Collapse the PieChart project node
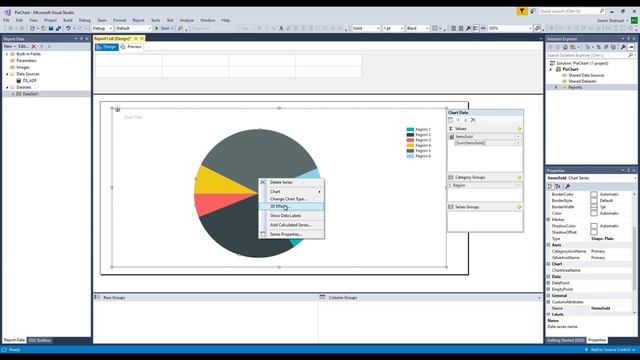Screen dimensions: 640x360 pos(551,69)
